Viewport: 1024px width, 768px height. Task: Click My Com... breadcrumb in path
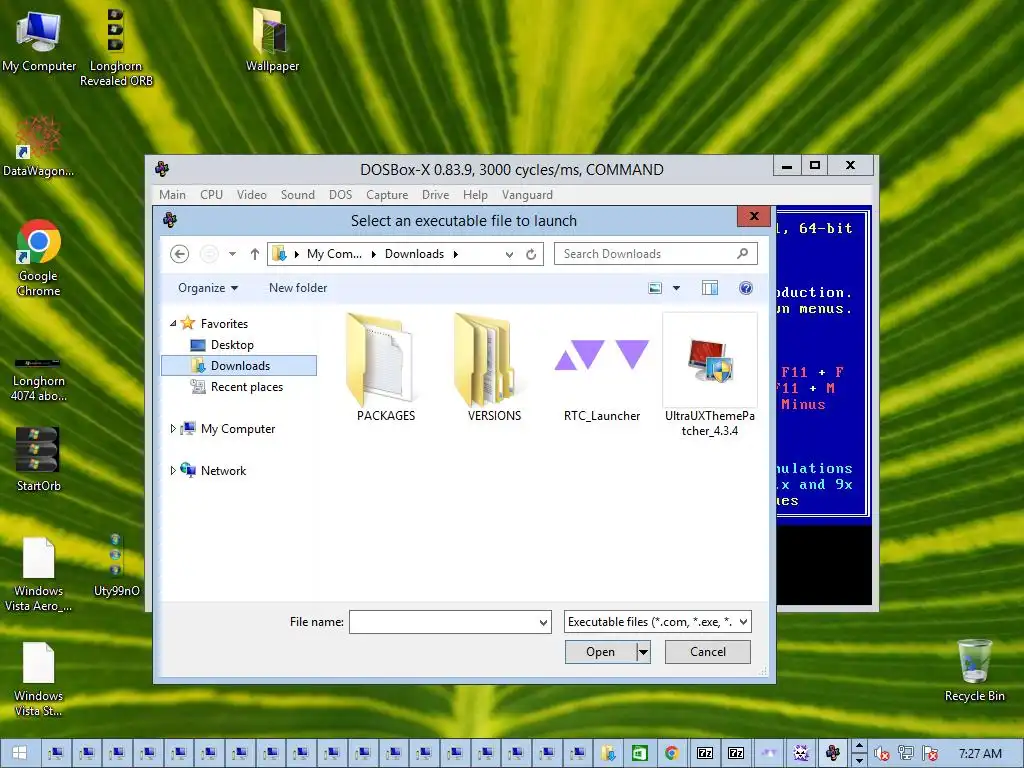click(334, 254)
